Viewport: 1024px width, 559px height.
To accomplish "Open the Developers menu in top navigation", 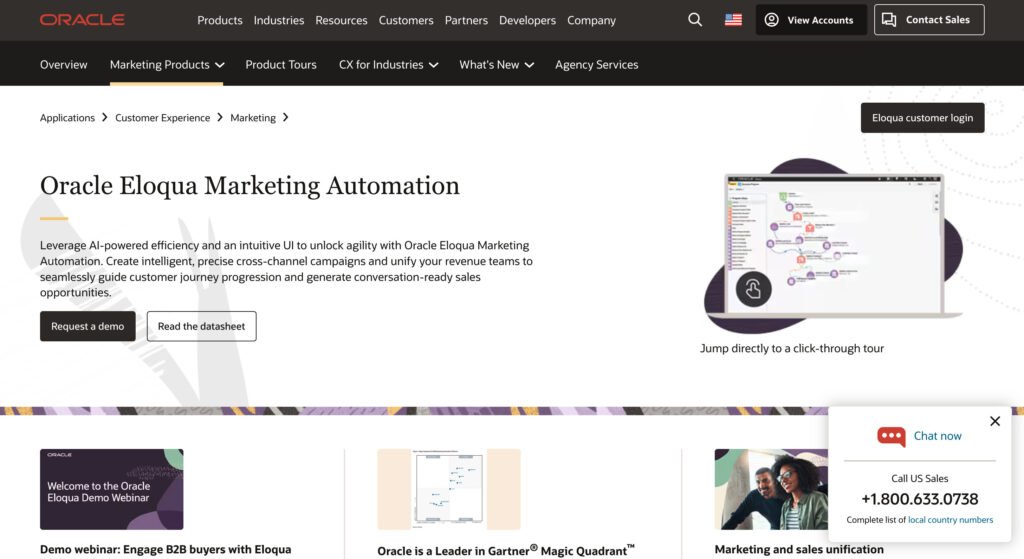I will (527, 20).
